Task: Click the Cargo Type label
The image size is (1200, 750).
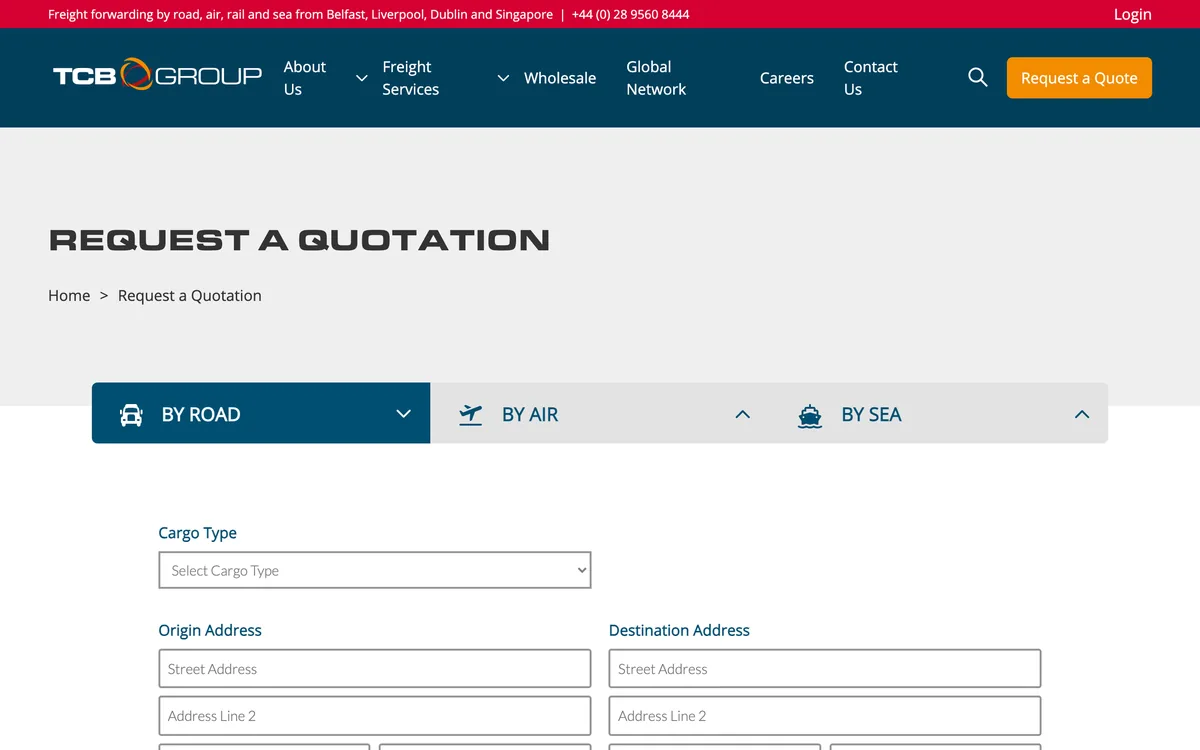Action: click(198, 533)
